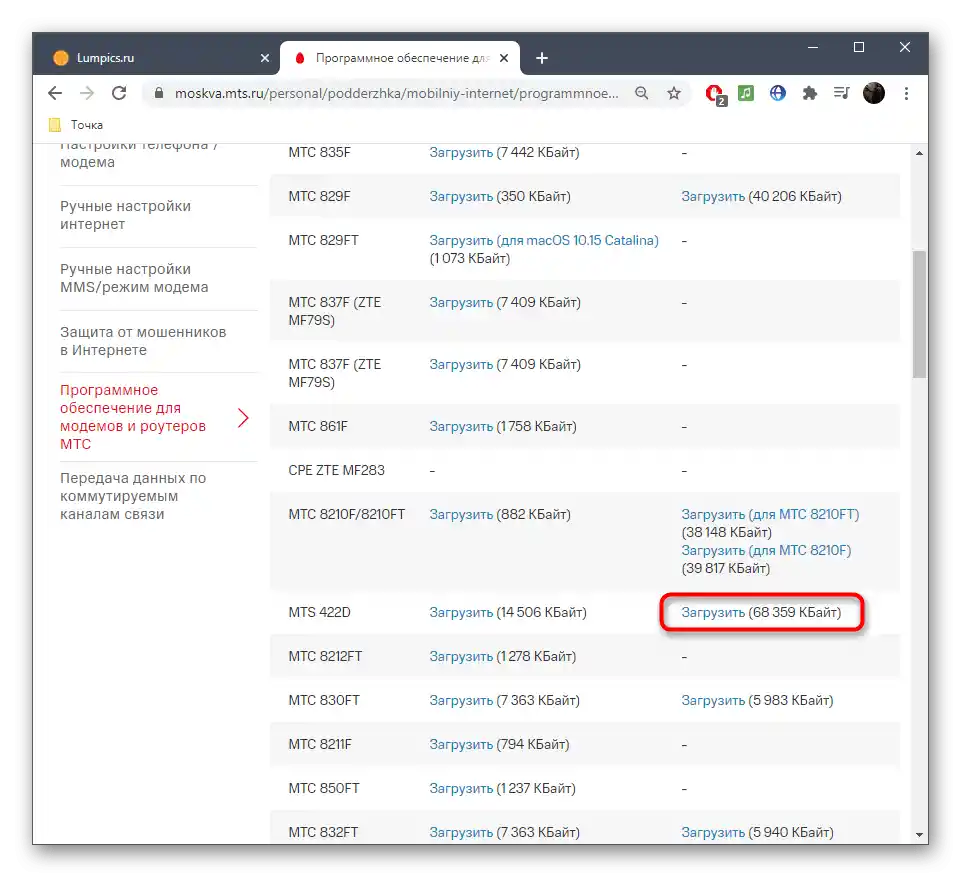Viewport: 961px width, 877px height.
Task: Download MTS 422D file of 14 506 КБайт
Action: (461, 612)
